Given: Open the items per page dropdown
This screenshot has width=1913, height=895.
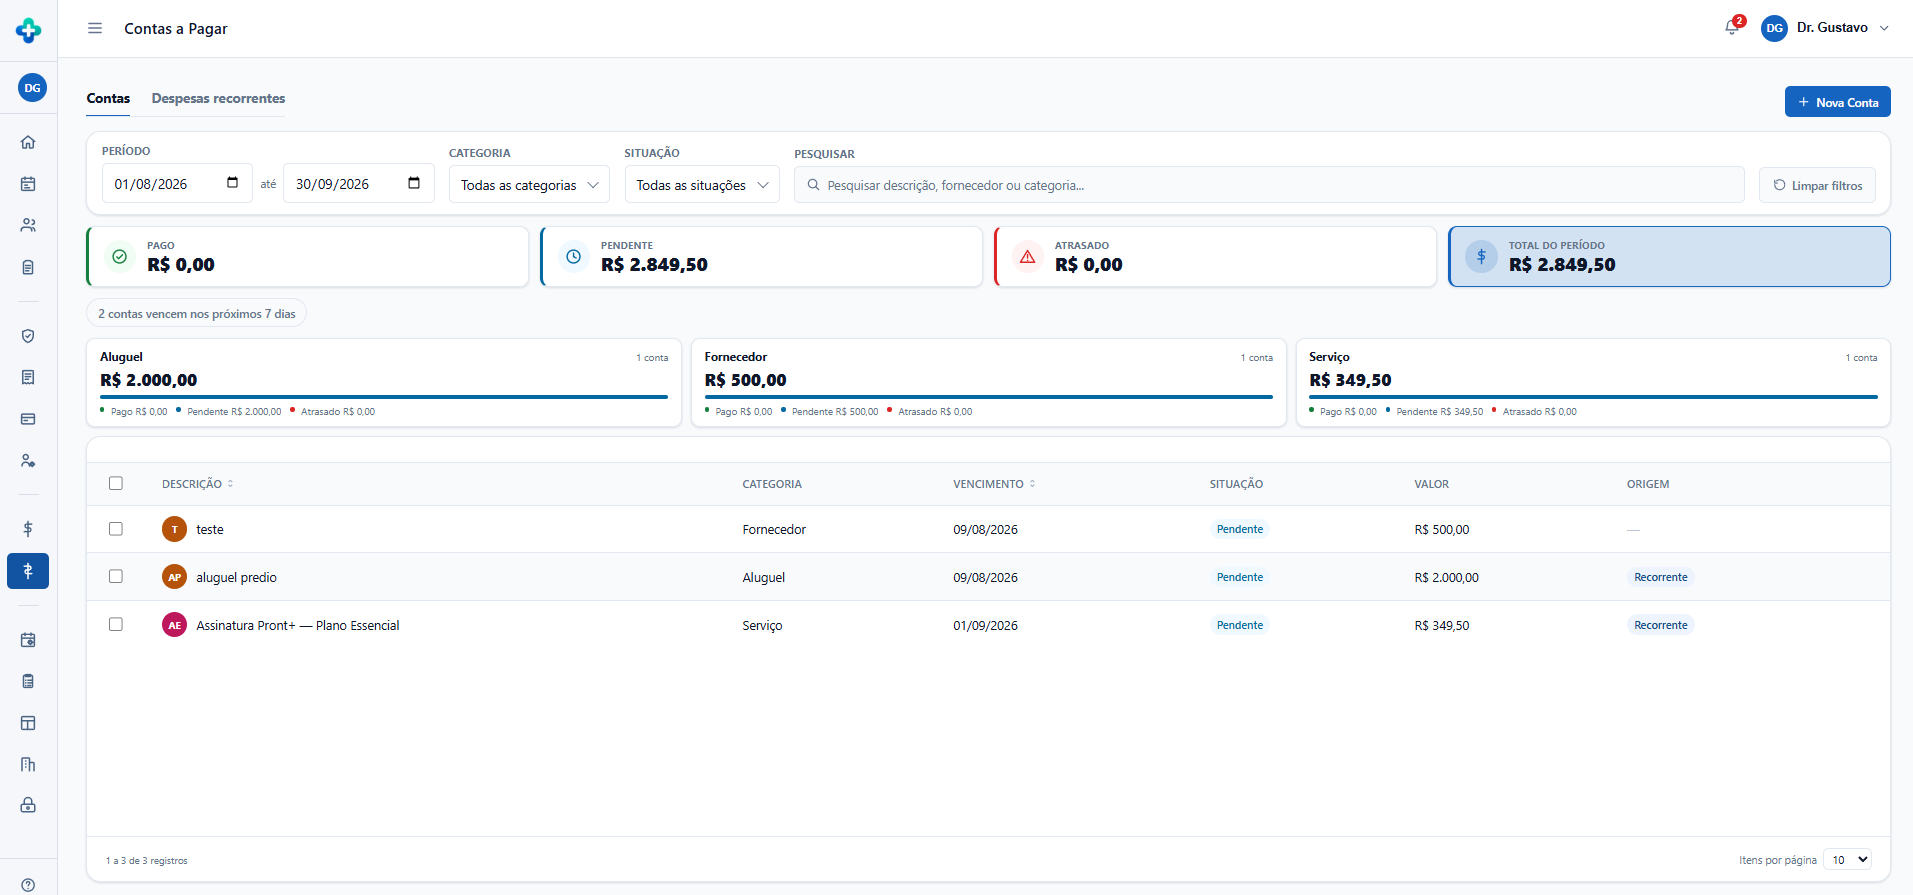Looking at the screenshot, I should coord(1847,860).
